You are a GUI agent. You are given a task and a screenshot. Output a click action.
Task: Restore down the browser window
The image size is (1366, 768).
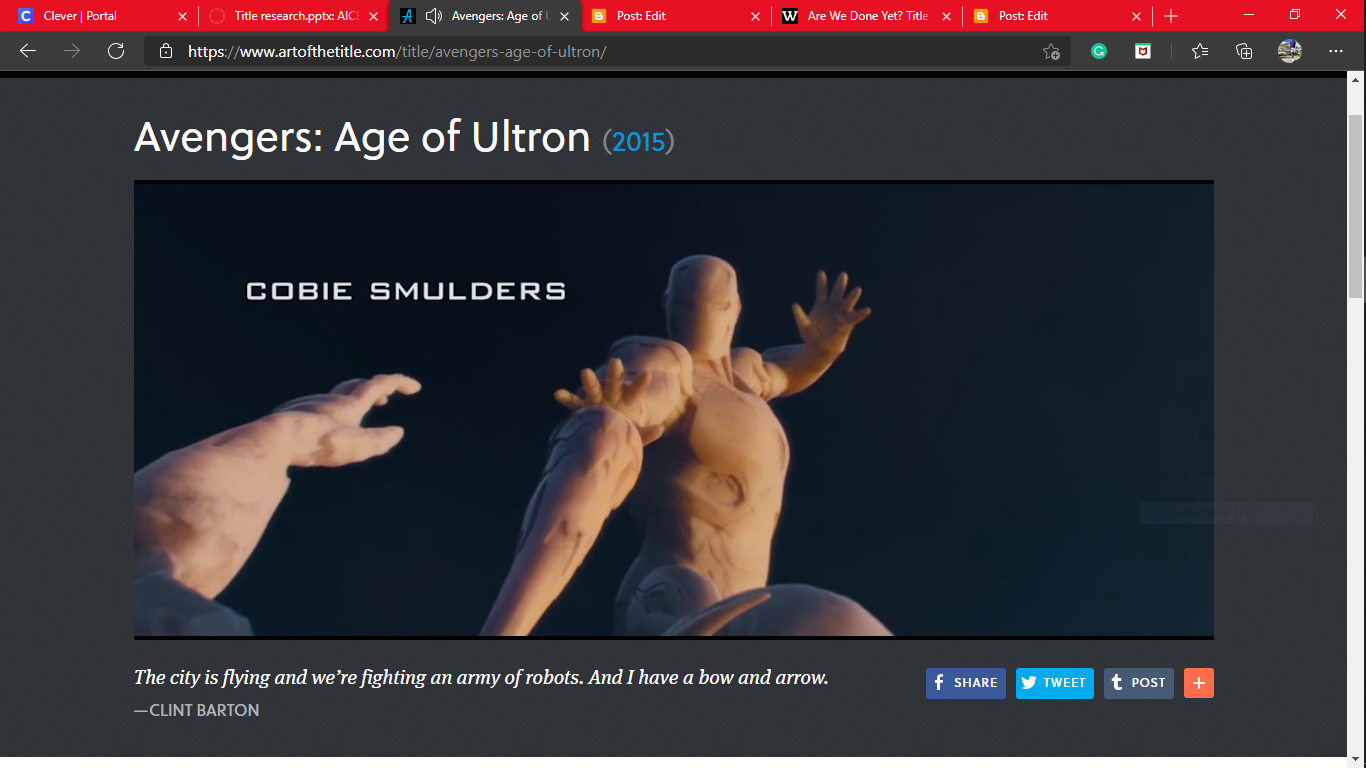click(x=1295, y=15)
